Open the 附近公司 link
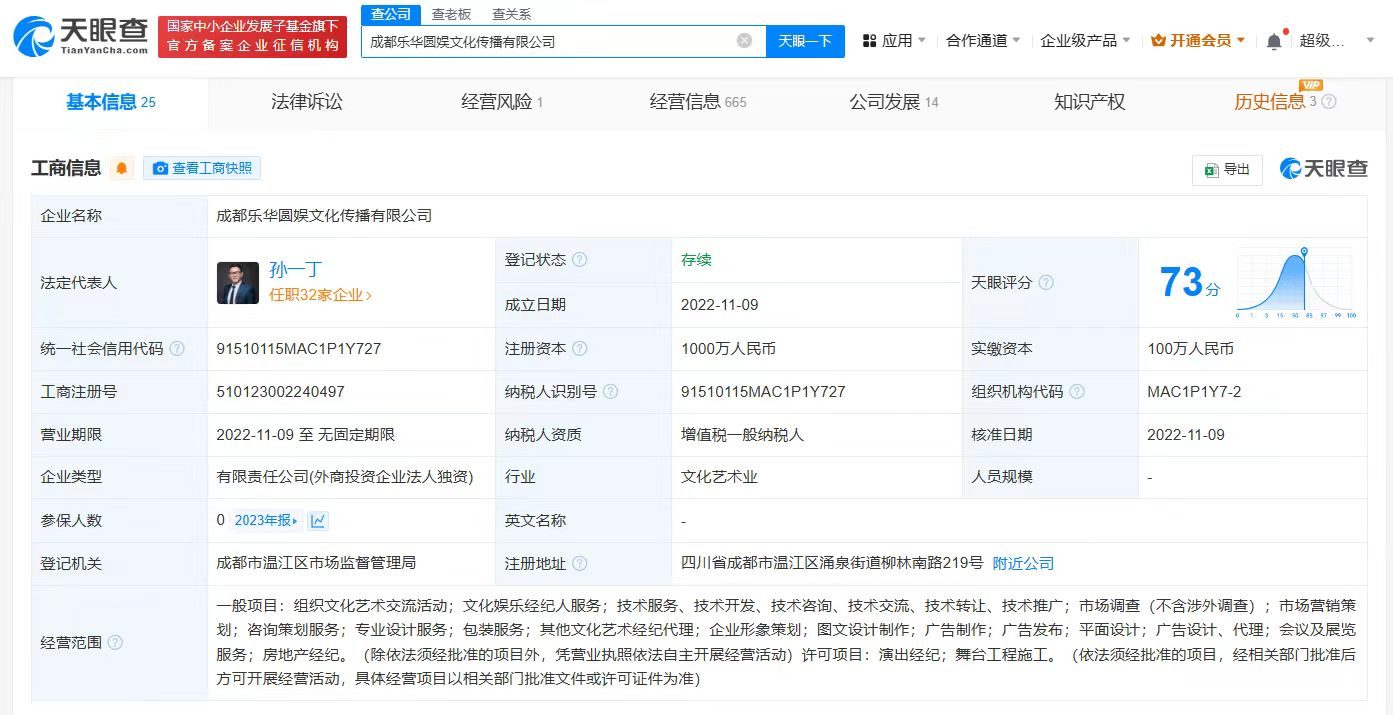Image resolution: width=1393 pixels, height=715 pixels. pos(1023,563)
